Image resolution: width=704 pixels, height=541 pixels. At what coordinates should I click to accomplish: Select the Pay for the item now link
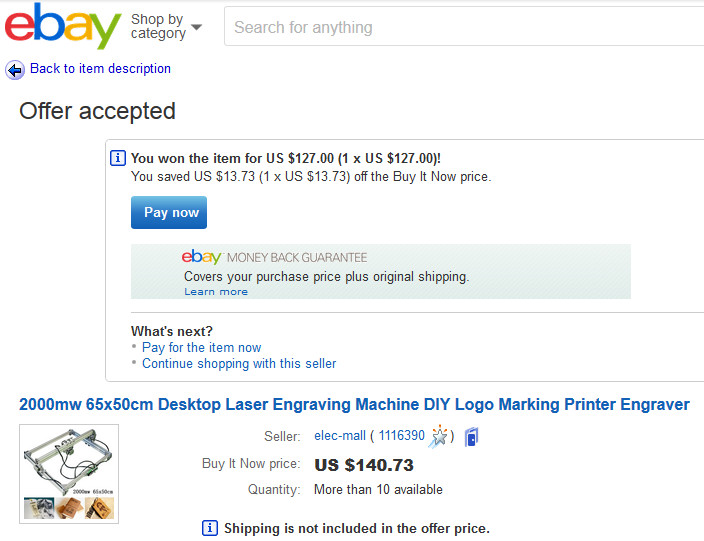tap(202, 347)
